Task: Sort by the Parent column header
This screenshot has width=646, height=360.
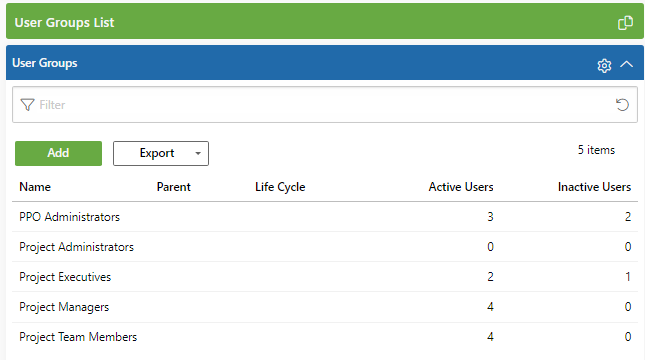Action: click(x=173, y=187)
